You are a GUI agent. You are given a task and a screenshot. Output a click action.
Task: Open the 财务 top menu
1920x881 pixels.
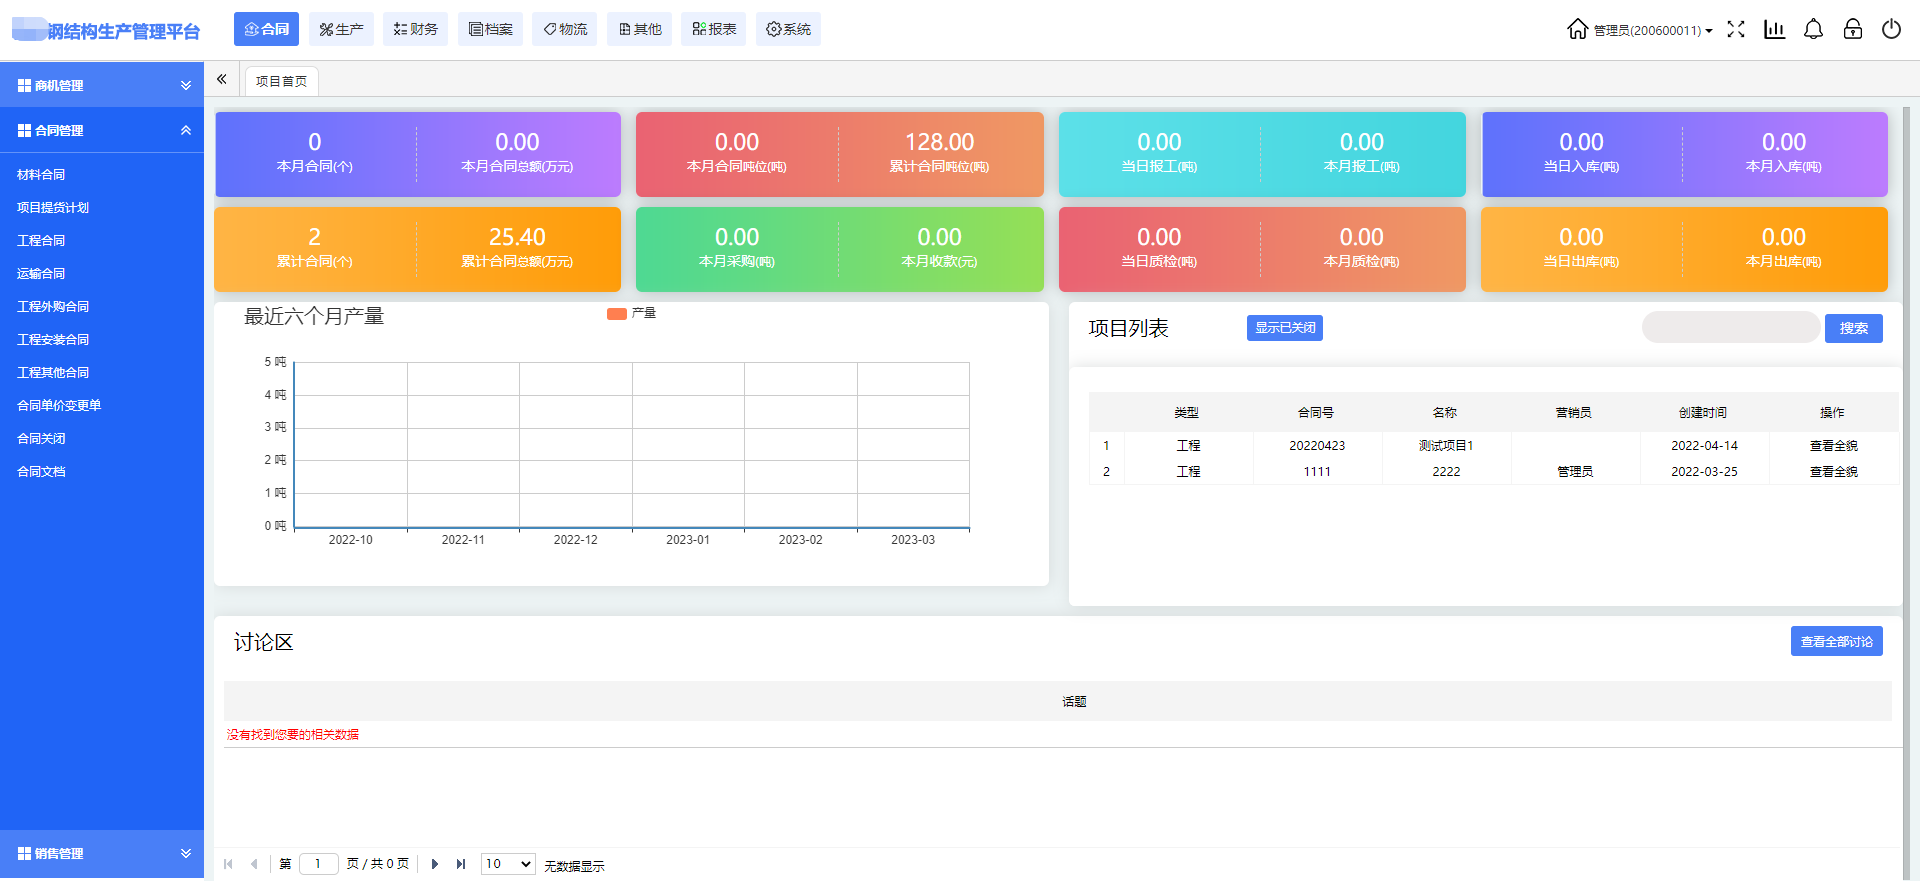click(415, 29)
